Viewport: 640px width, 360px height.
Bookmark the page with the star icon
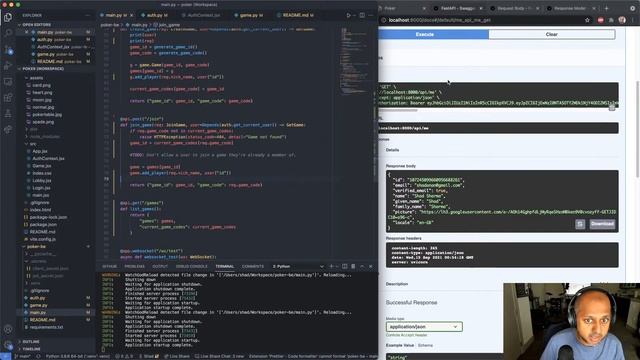coord(587,20)
